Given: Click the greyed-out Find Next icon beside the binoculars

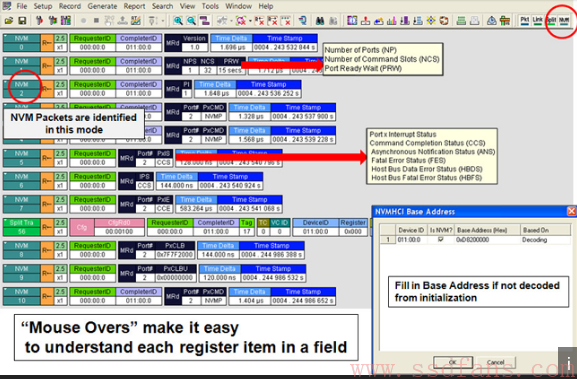Looking at the screenshot, I should pyautogui.click(x=333, y=20).
